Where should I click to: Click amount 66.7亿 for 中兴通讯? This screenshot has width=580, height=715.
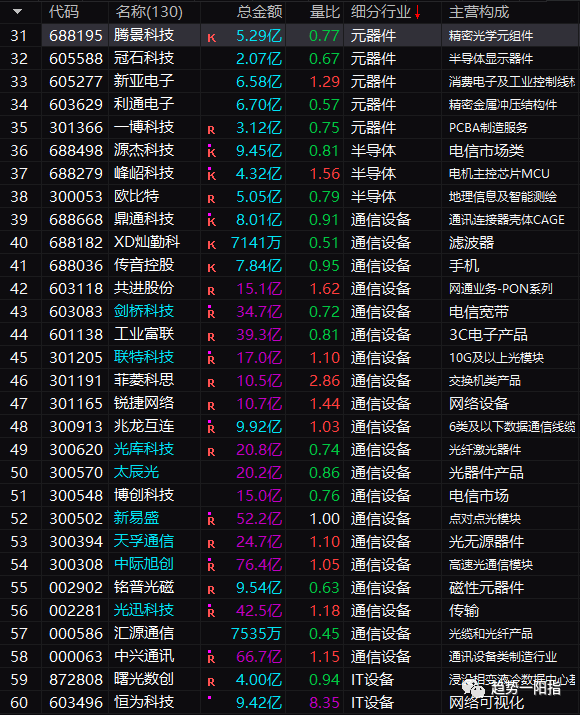(x=259, y=657)
